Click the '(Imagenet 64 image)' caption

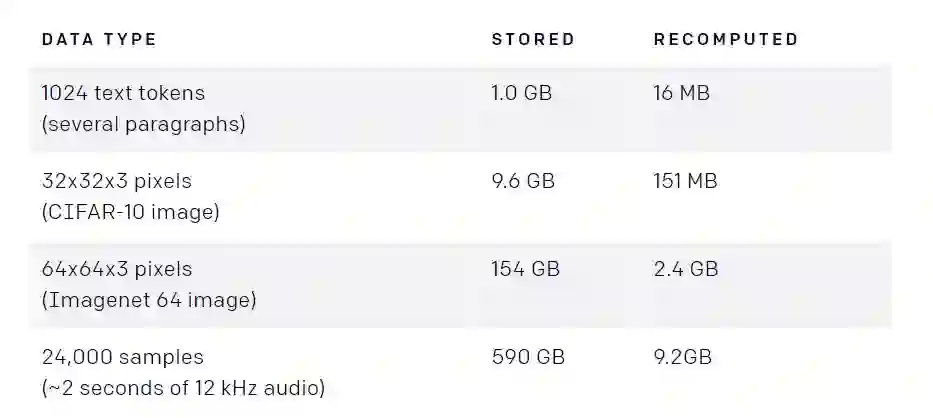click(x=149, y=300)
